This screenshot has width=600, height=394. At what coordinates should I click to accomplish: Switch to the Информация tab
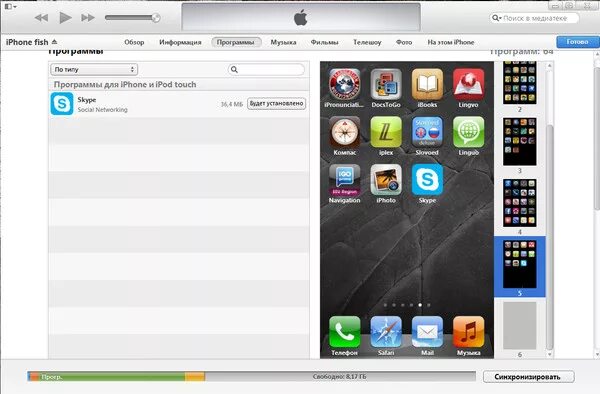[180, 42]
